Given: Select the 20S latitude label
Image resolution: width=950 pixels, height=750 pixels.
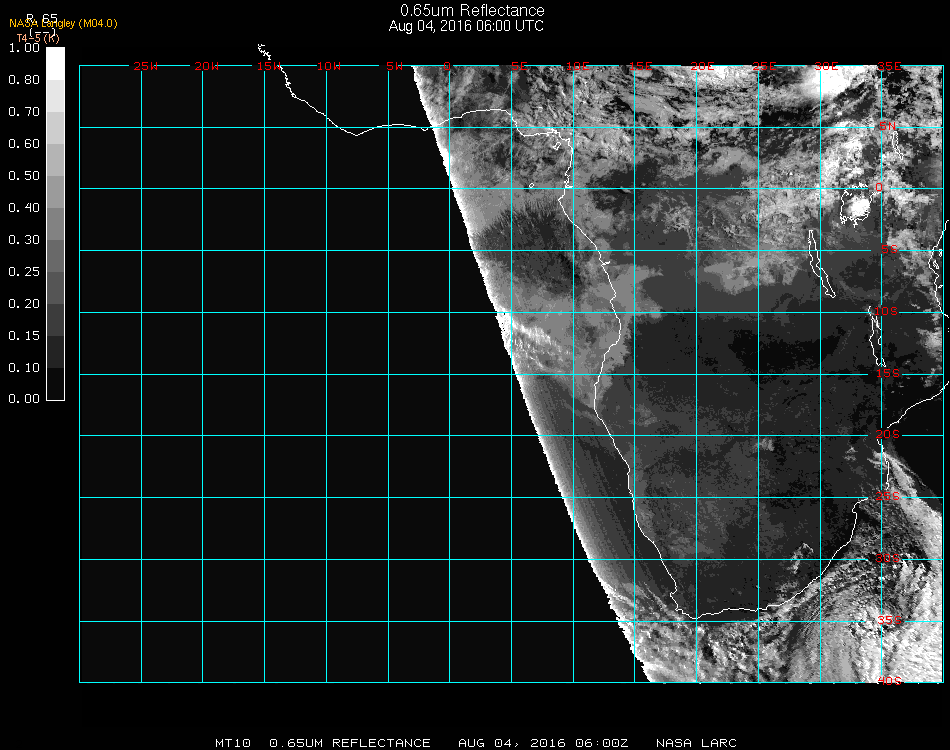Looking at the screenshot, I should 888,434.
